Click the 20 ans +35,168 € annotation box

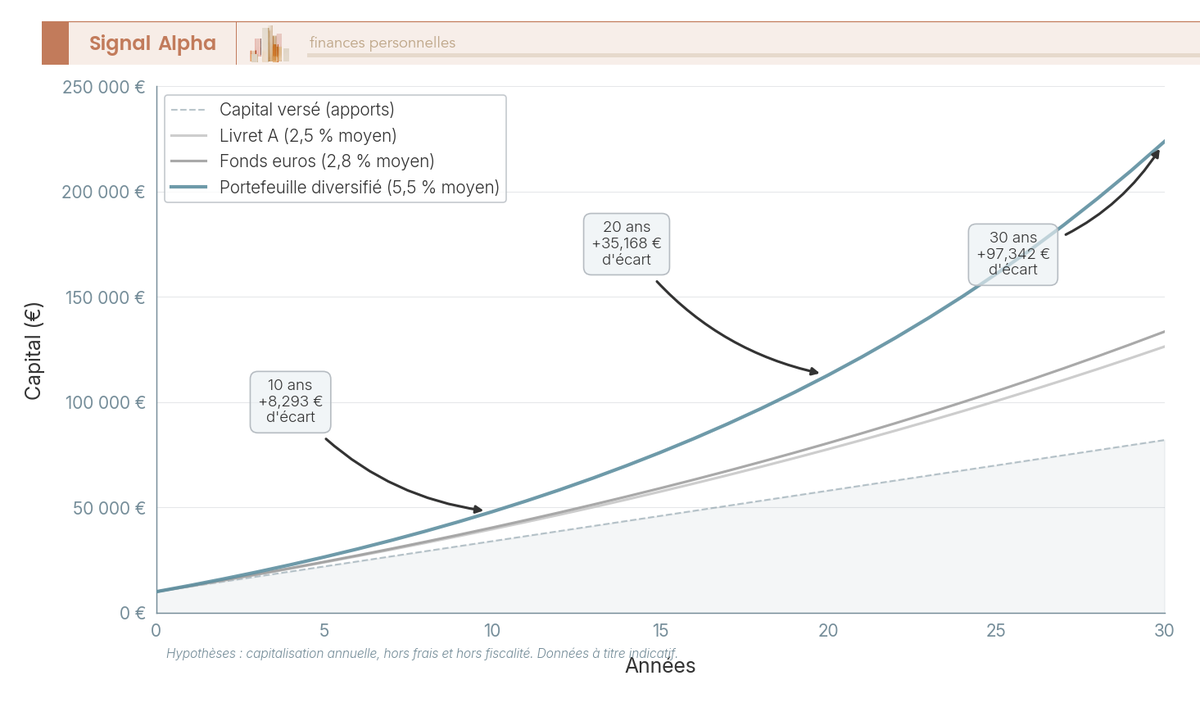[627, 243]
